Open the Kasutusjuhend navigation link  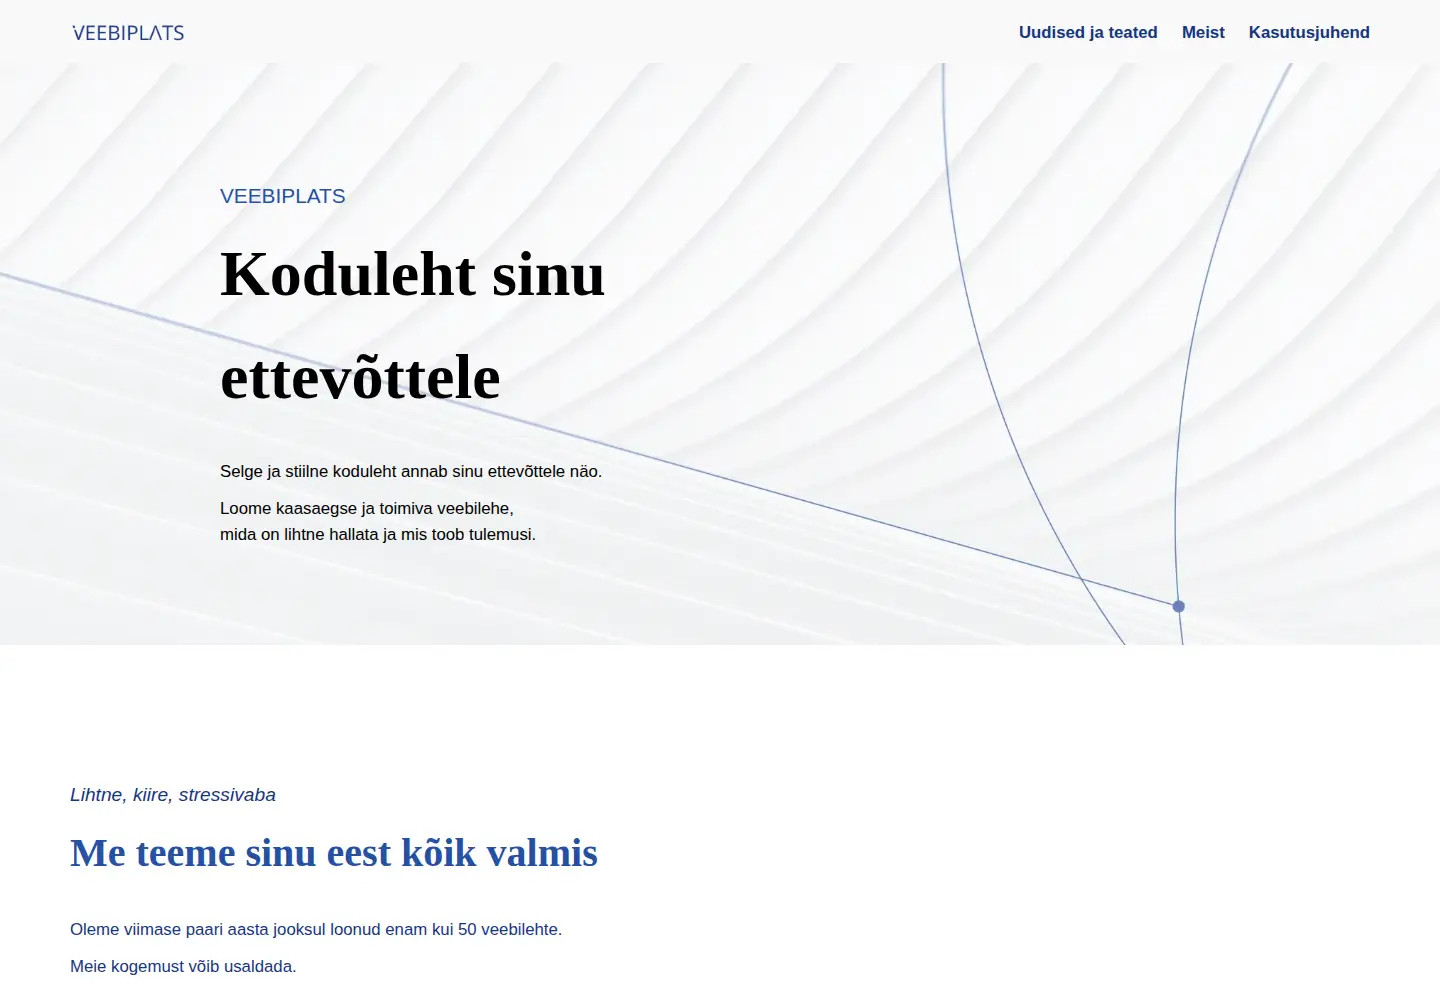tap(1309, 32)
